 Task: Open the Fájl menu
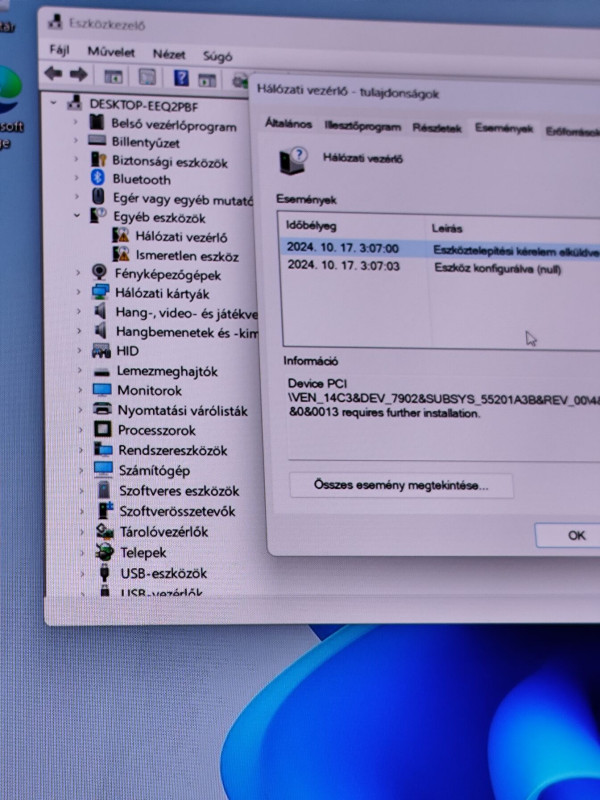pyautogui.click(x=59, y=50)
